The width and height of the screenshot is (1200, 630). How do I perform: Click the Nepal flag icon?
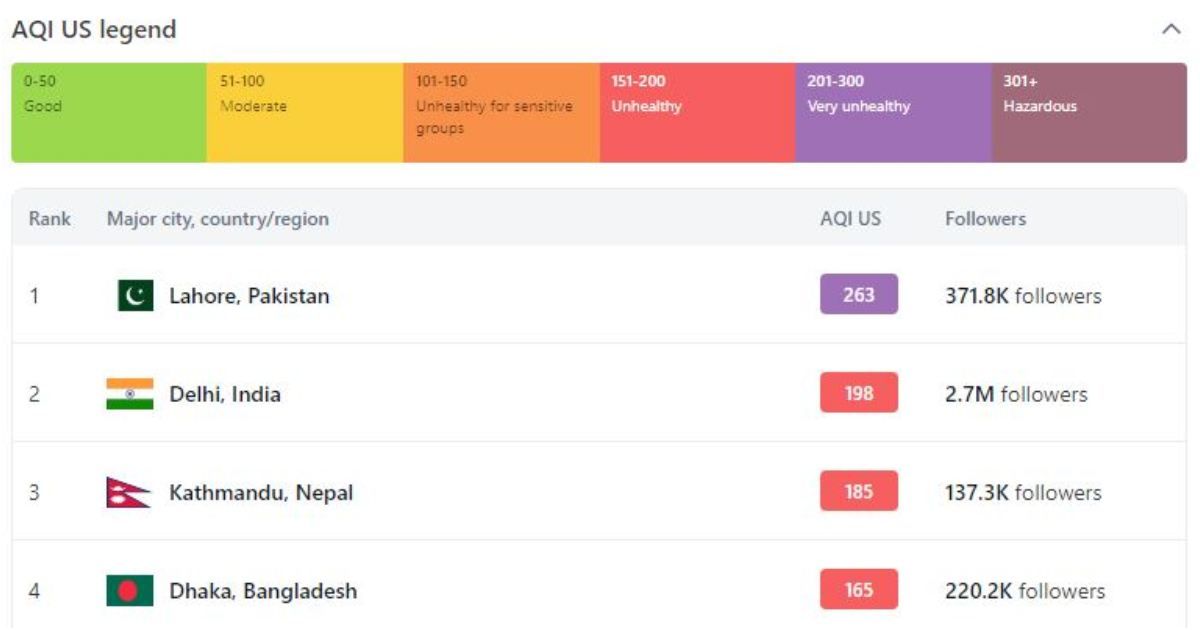(129, 492)
